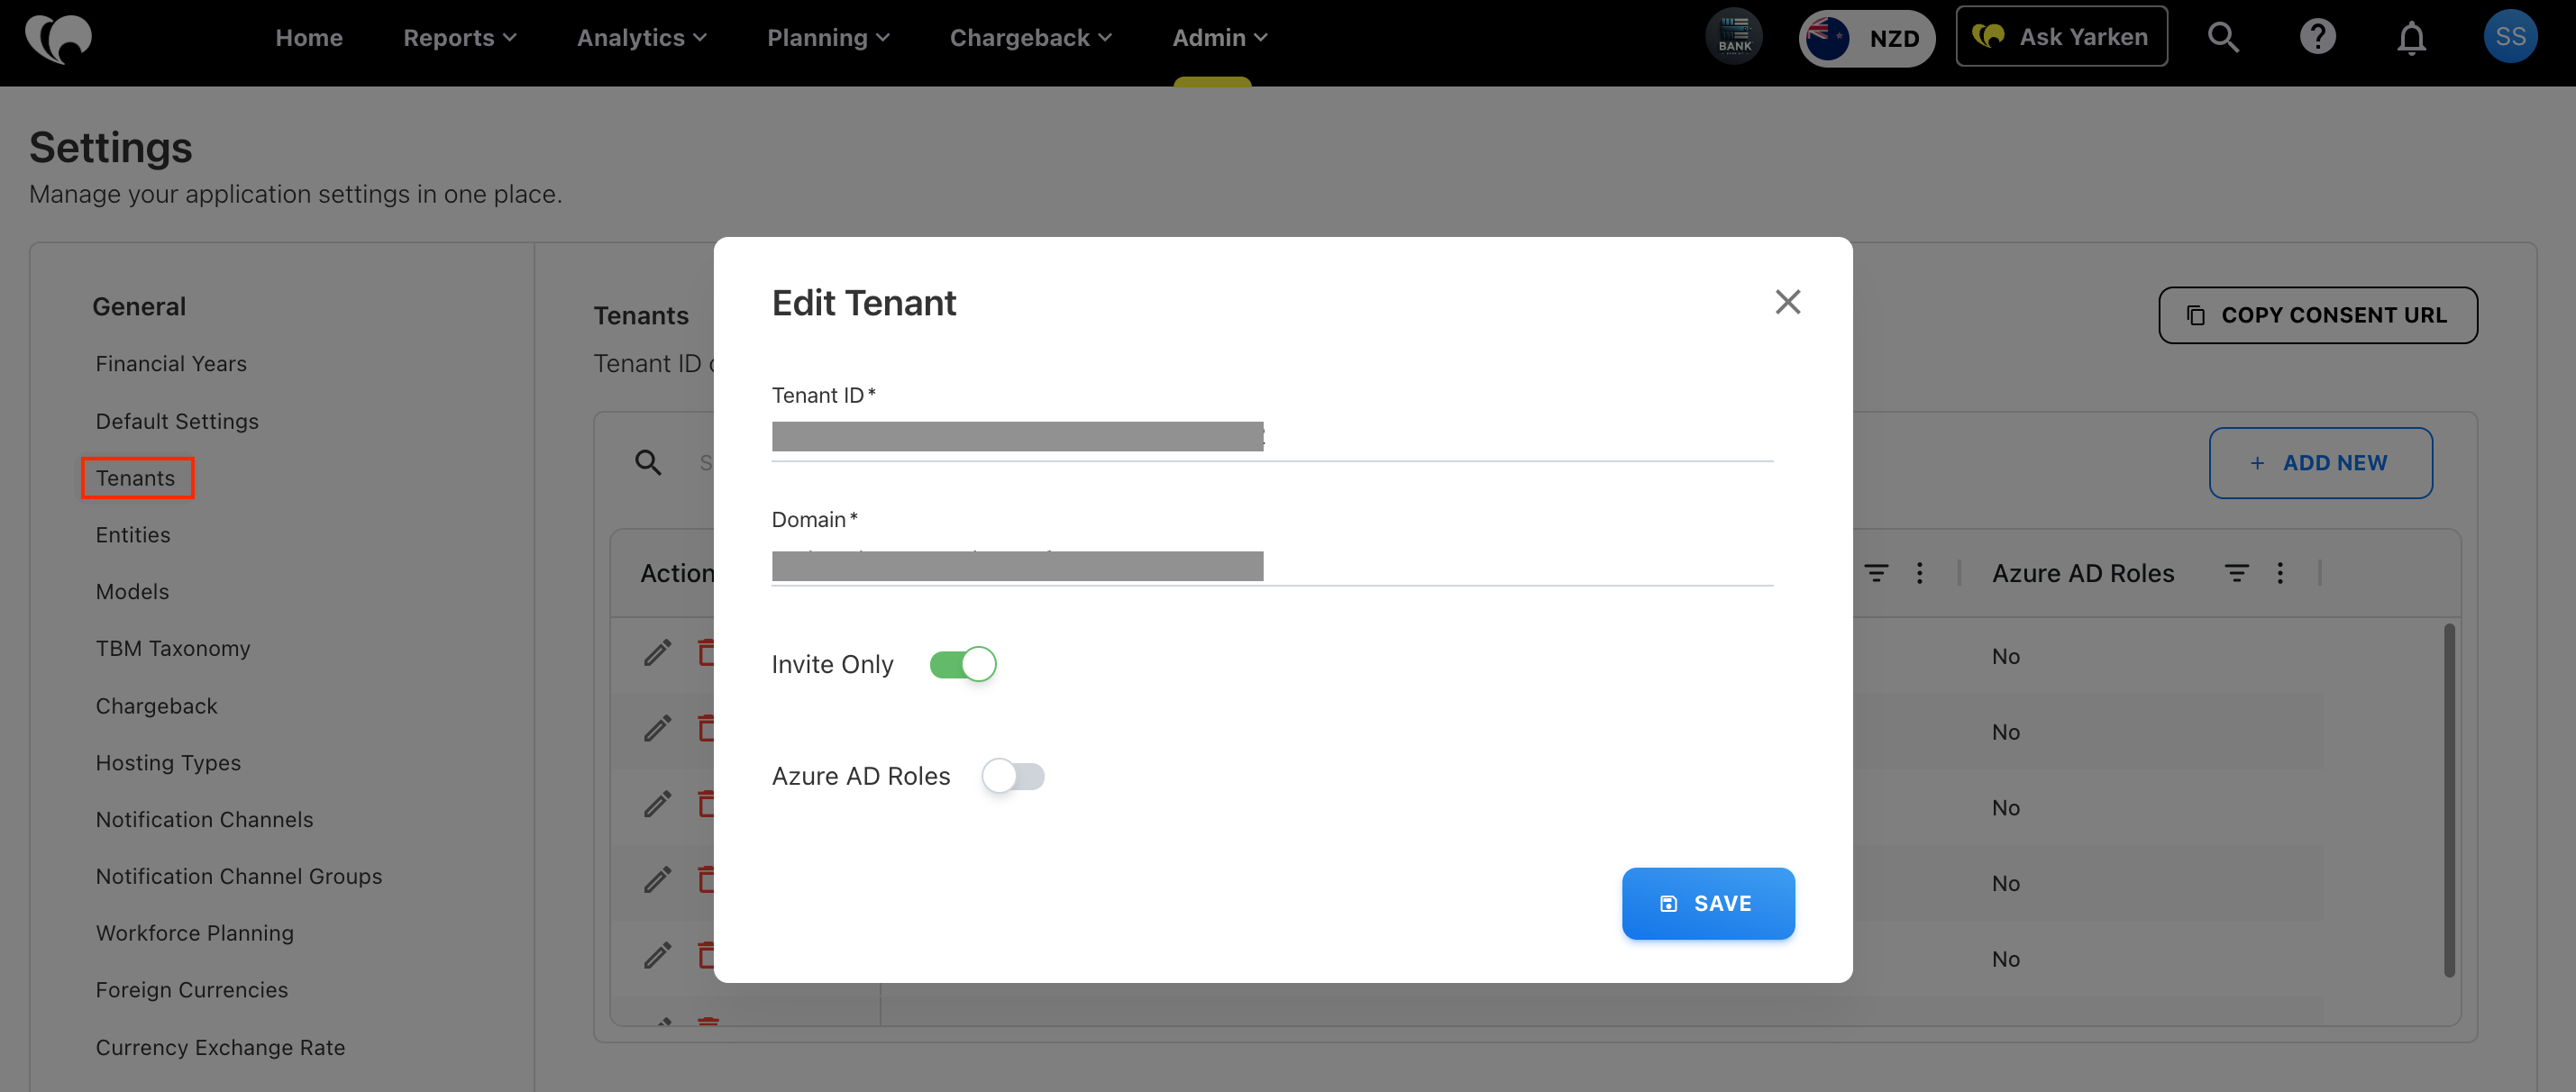Expand the Admin menu
Screen dimensions: 2576x1092
(1219, 38)
